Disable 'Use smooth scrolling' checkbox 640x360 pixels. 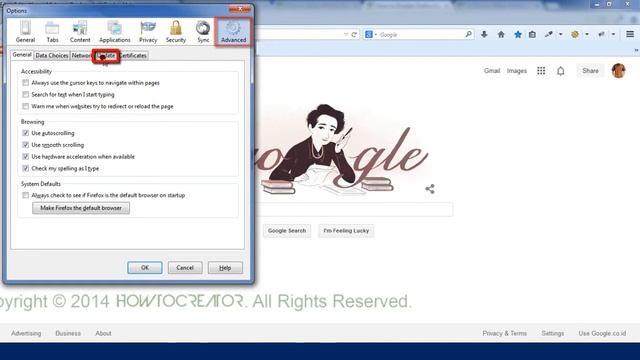click(x=26, y=145)
